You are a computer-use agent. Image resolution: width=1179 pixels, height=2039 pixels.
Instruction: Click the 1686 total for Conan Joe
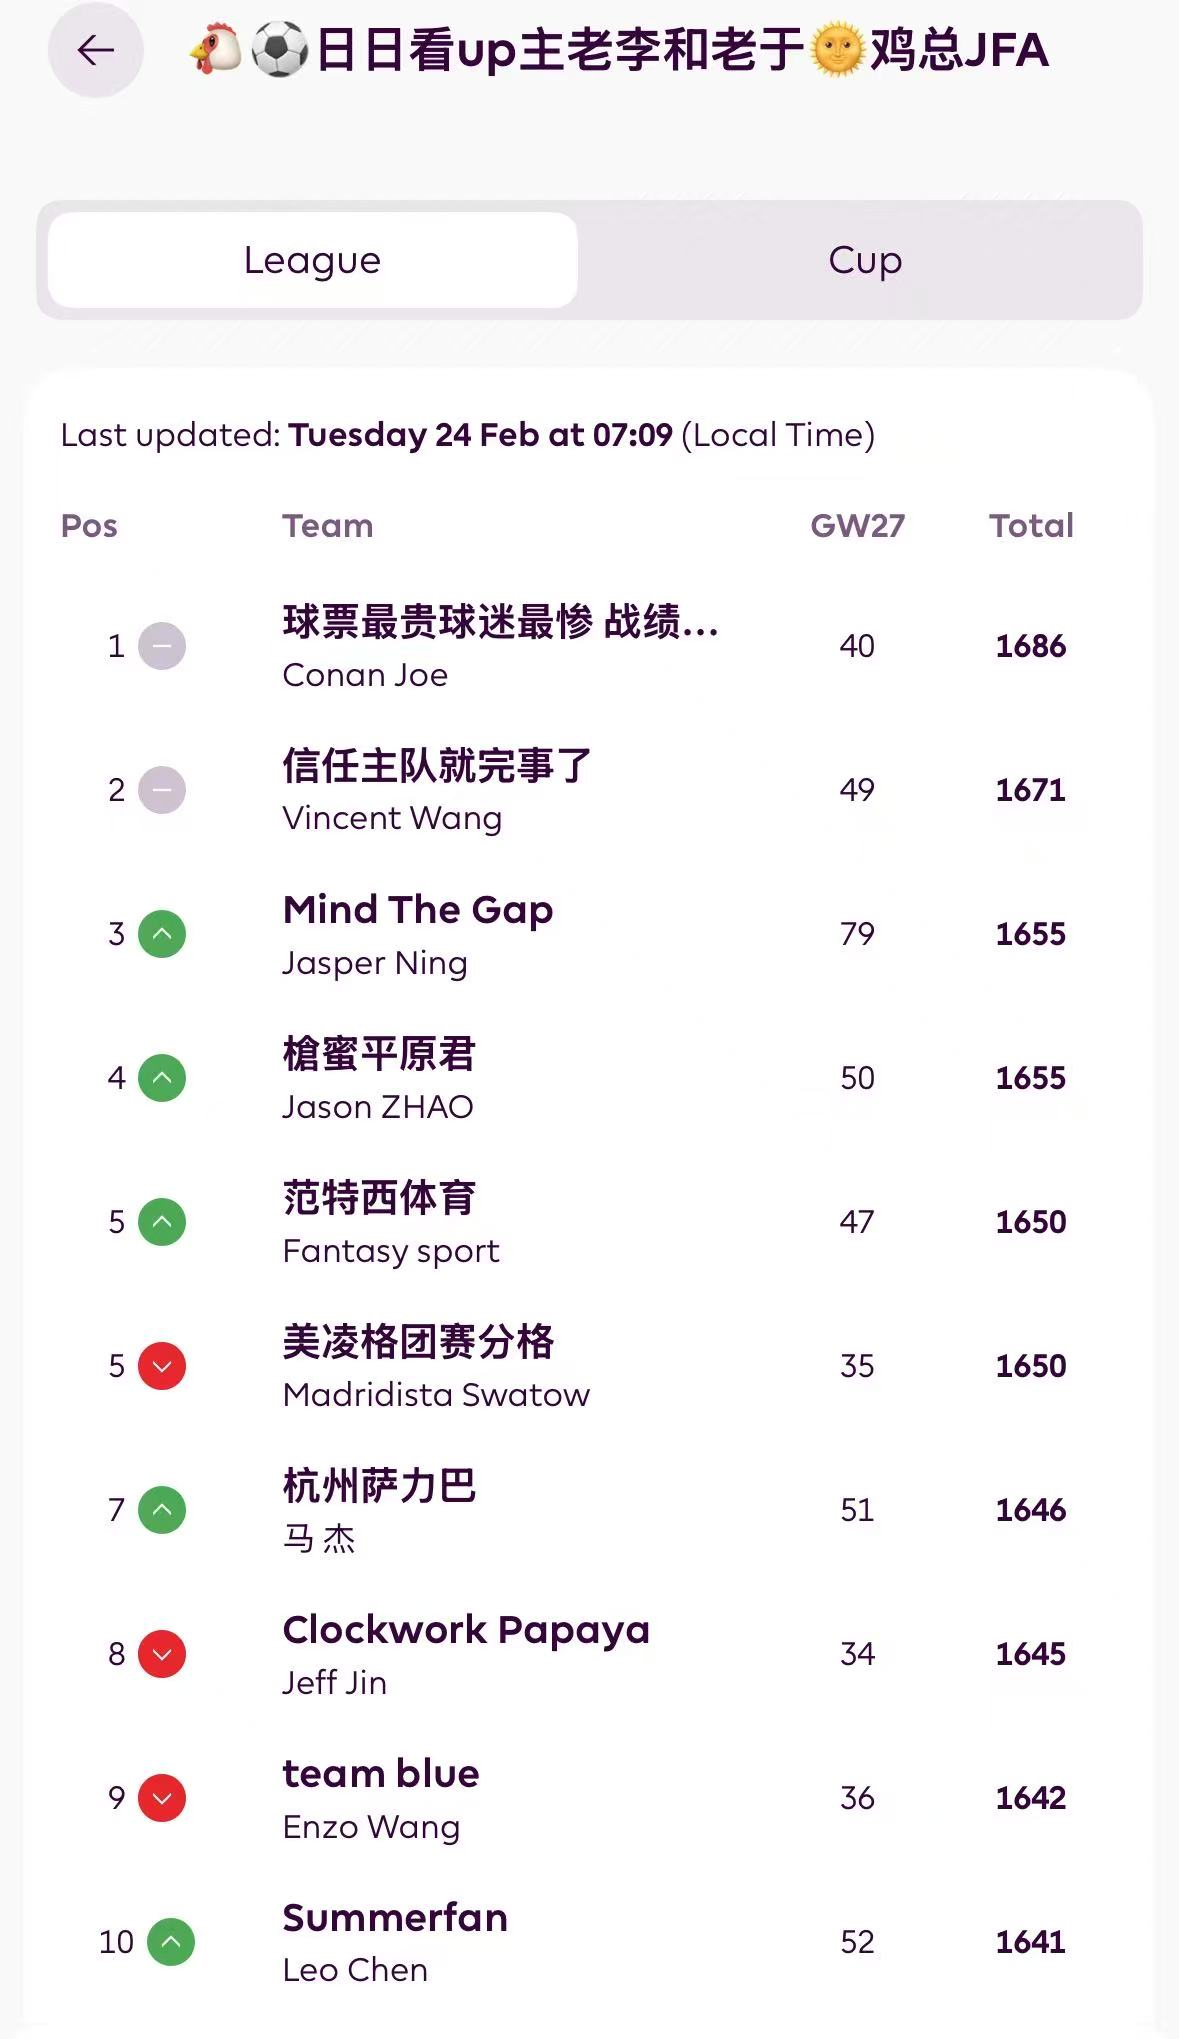click(1030, 646)
